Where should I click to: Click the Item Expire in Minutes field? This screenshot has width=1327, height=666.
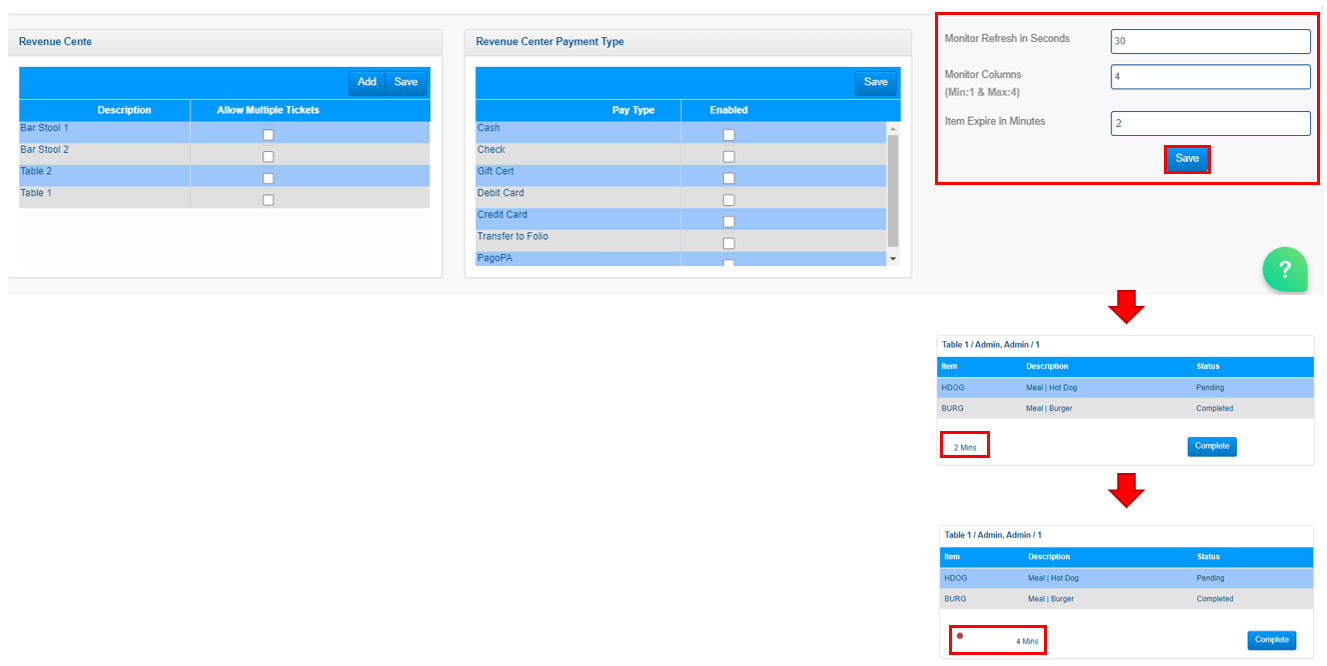point(1210,123)
